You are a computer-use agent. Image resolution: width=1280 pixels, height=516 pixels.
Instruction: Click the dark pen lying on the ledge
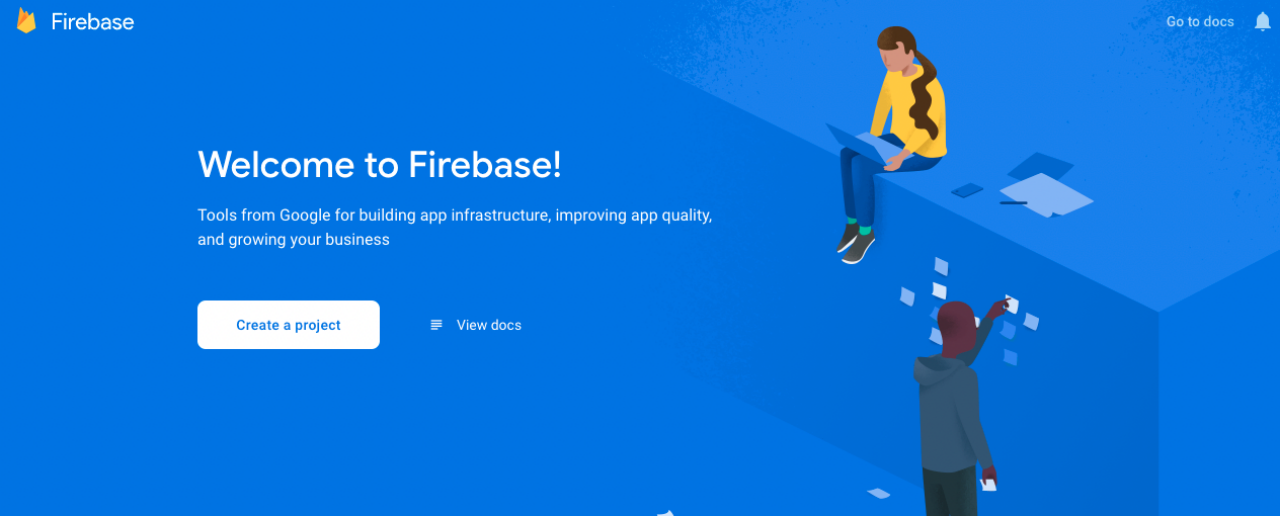pyautogui.click(x=1013, y=203)
